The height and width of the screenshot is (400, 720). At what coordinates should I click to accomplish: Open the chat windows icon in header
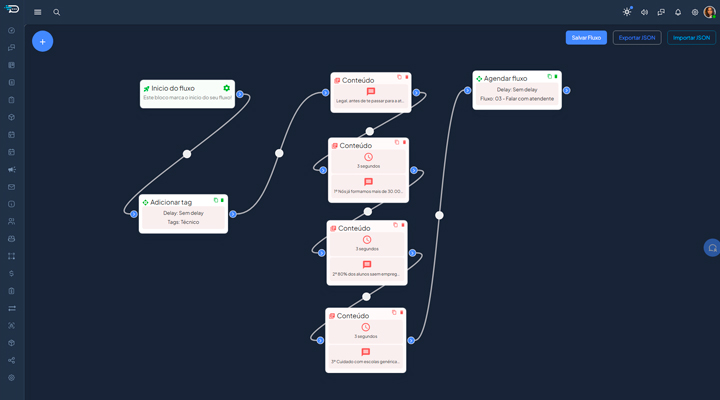click(661, 12)
